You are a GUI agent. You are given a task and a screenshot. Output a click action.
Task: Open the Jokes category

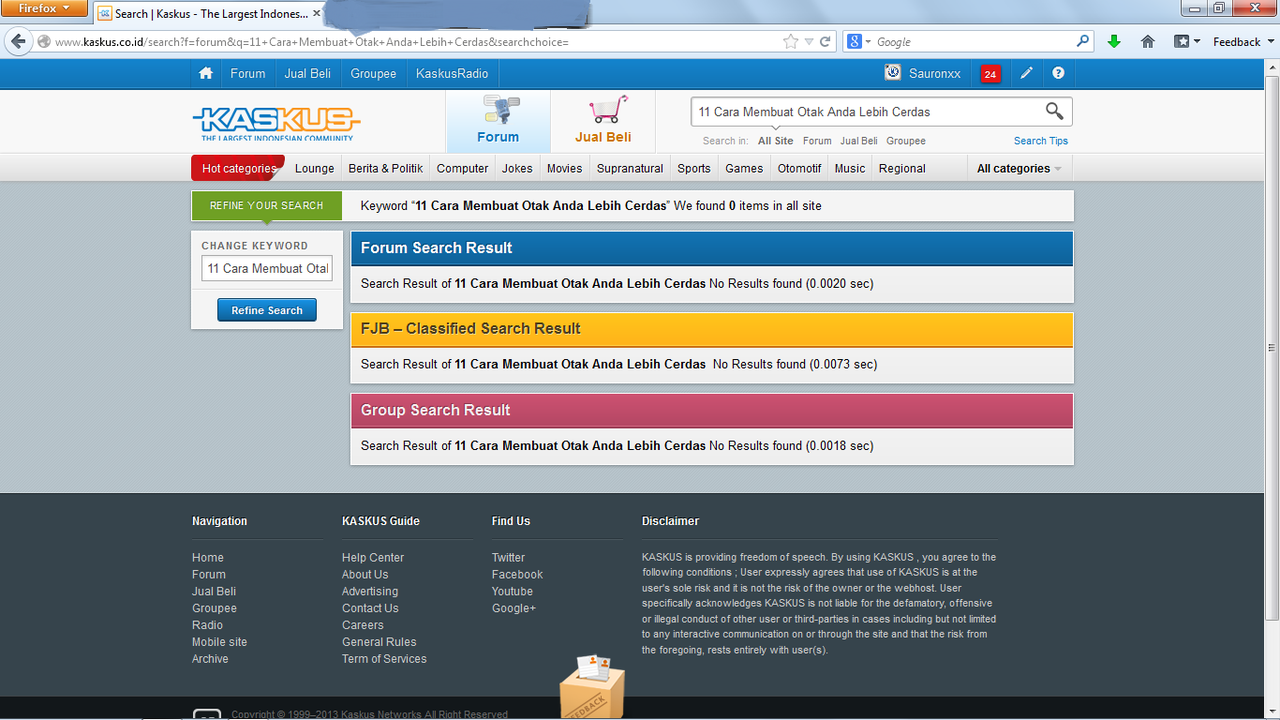pyautogui.click(x=517, y=168)
